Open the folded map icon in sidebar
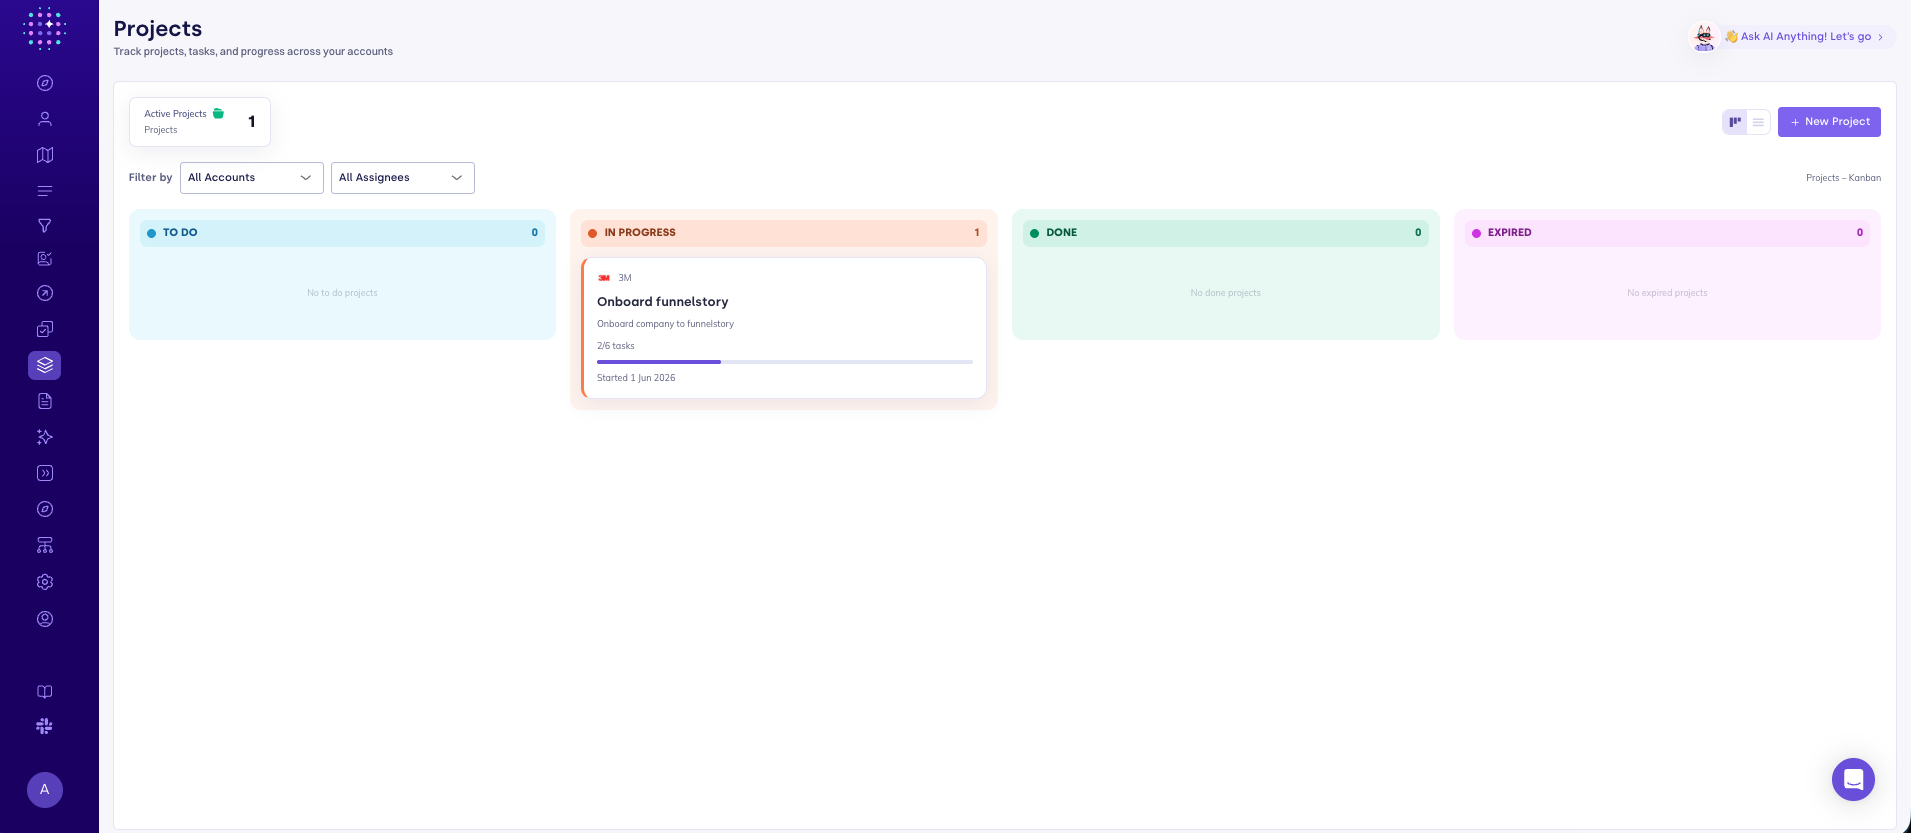This screenshot has width=1911, height=833. pos(45,155)
